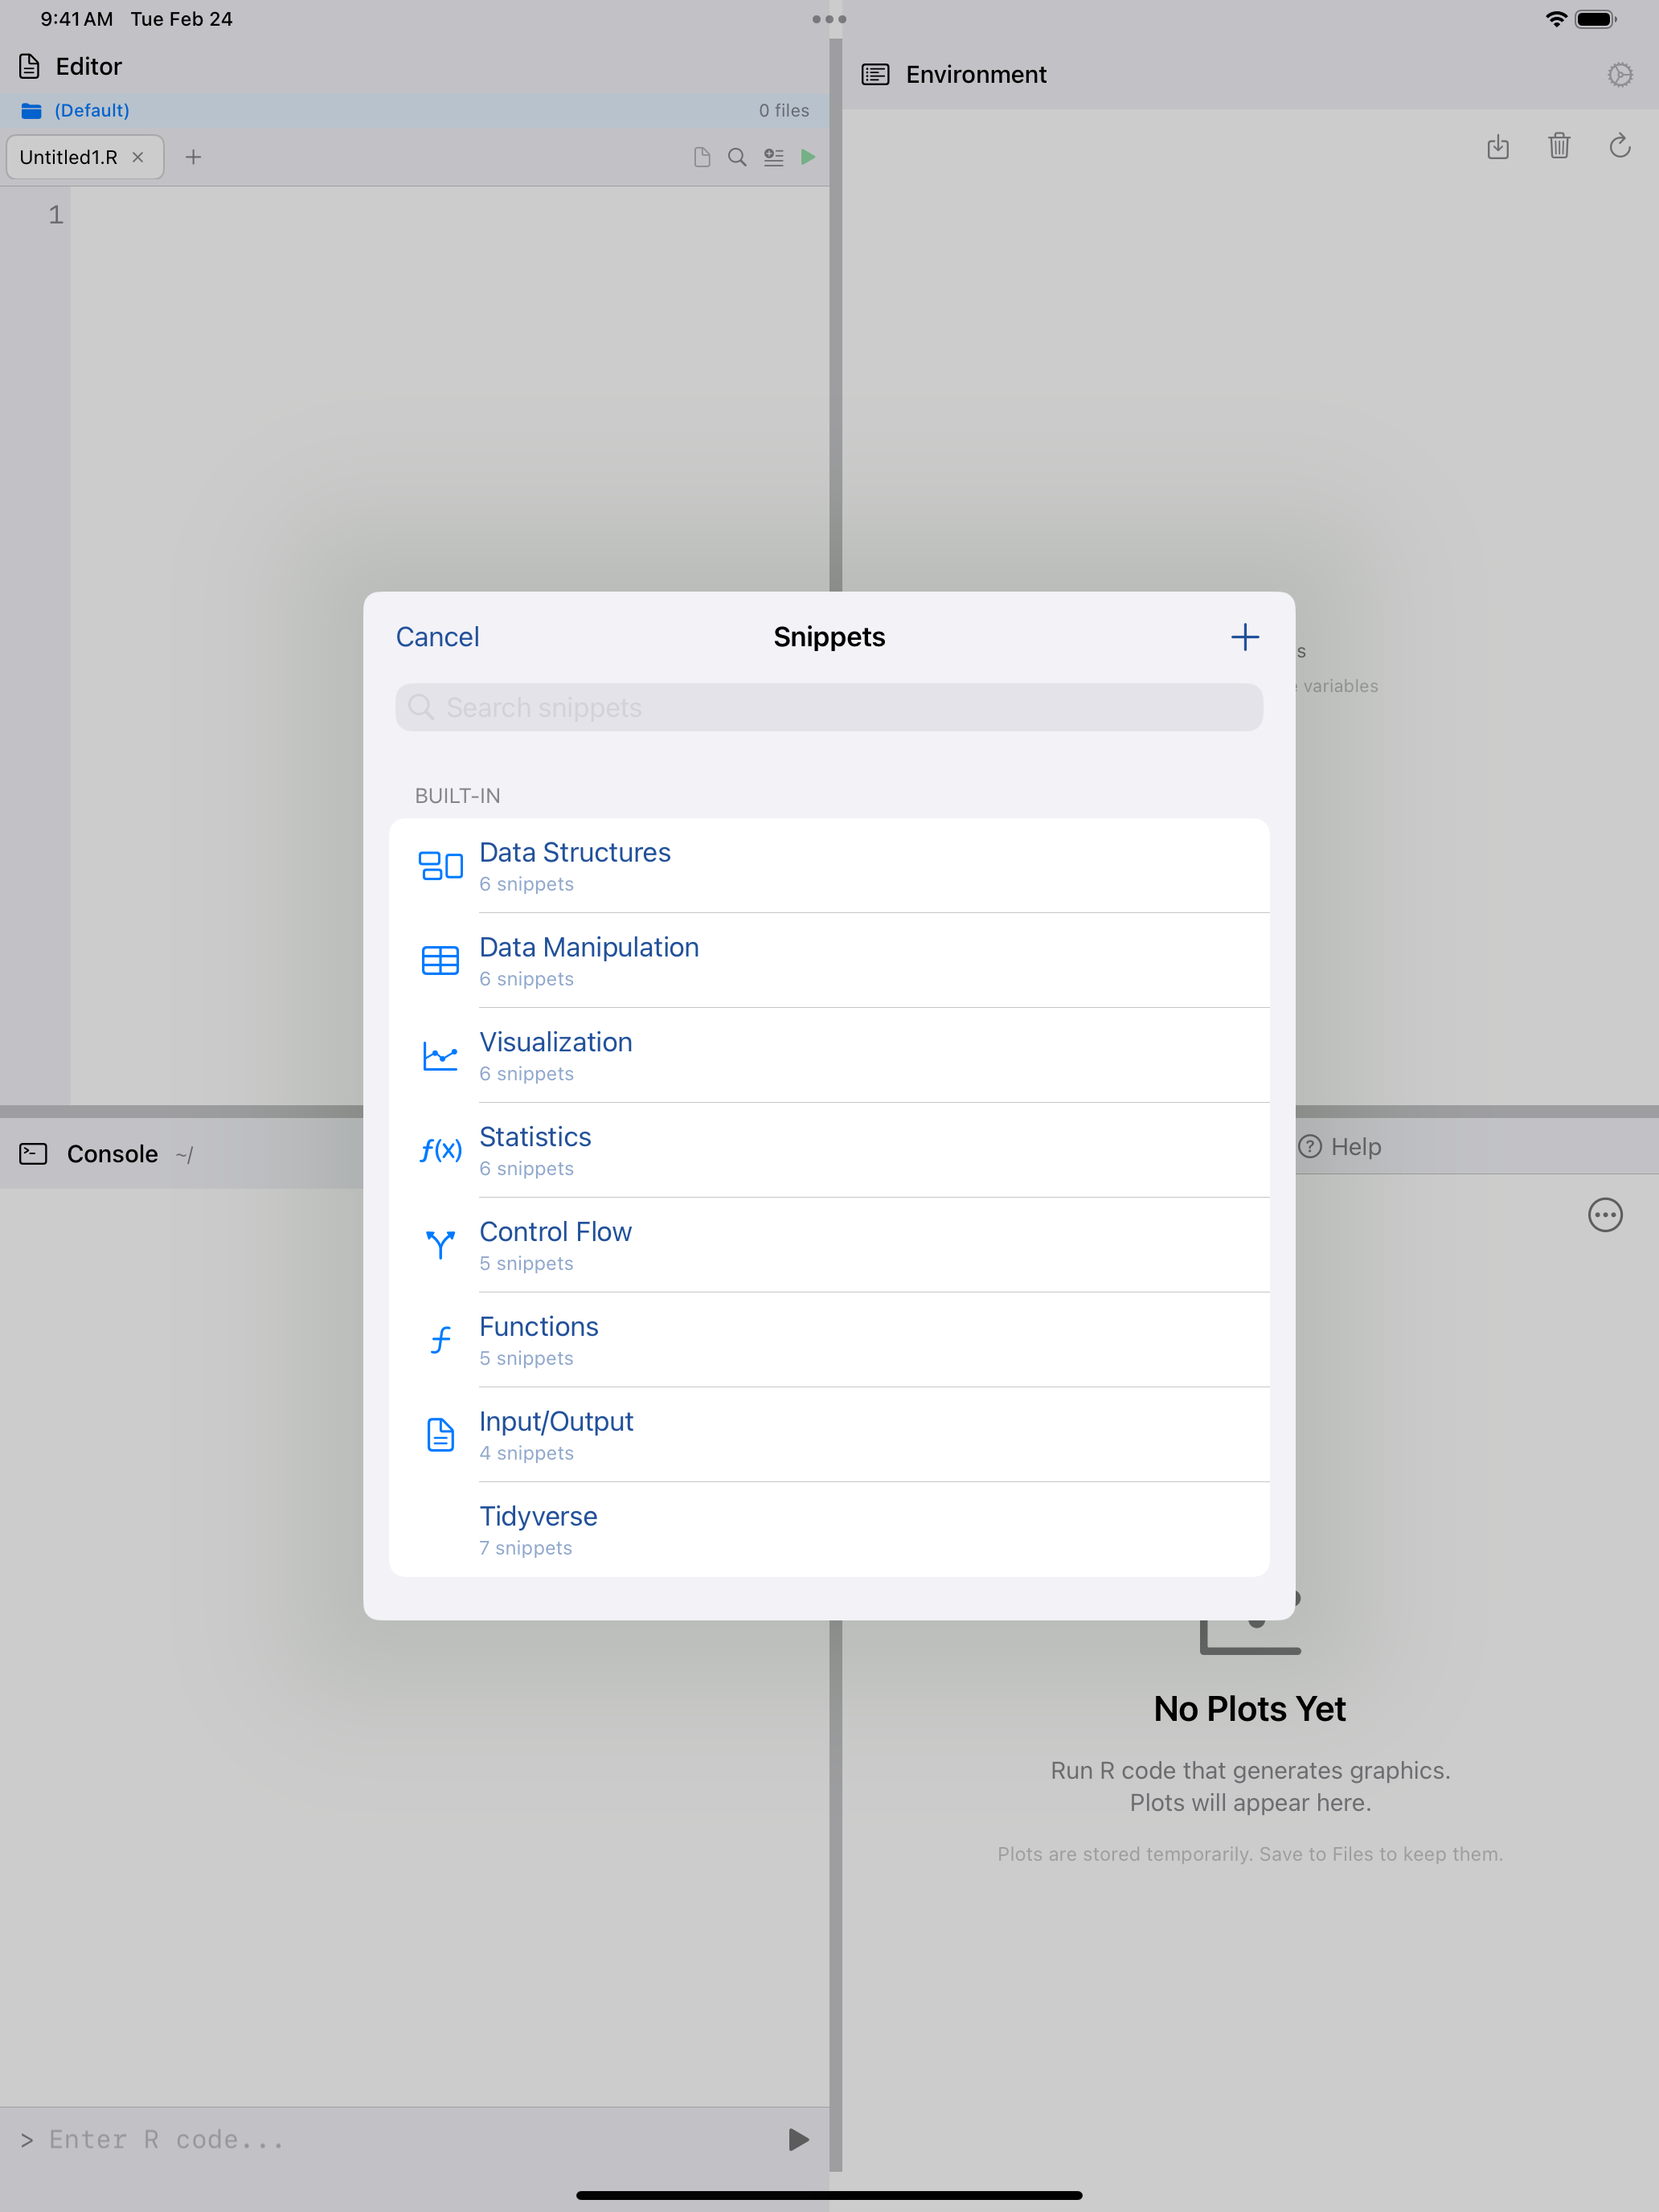The height and width of the screenshot is (2212, 1659).
Task: Open Environment settings with the gear icon
Action: [1620, 74]
